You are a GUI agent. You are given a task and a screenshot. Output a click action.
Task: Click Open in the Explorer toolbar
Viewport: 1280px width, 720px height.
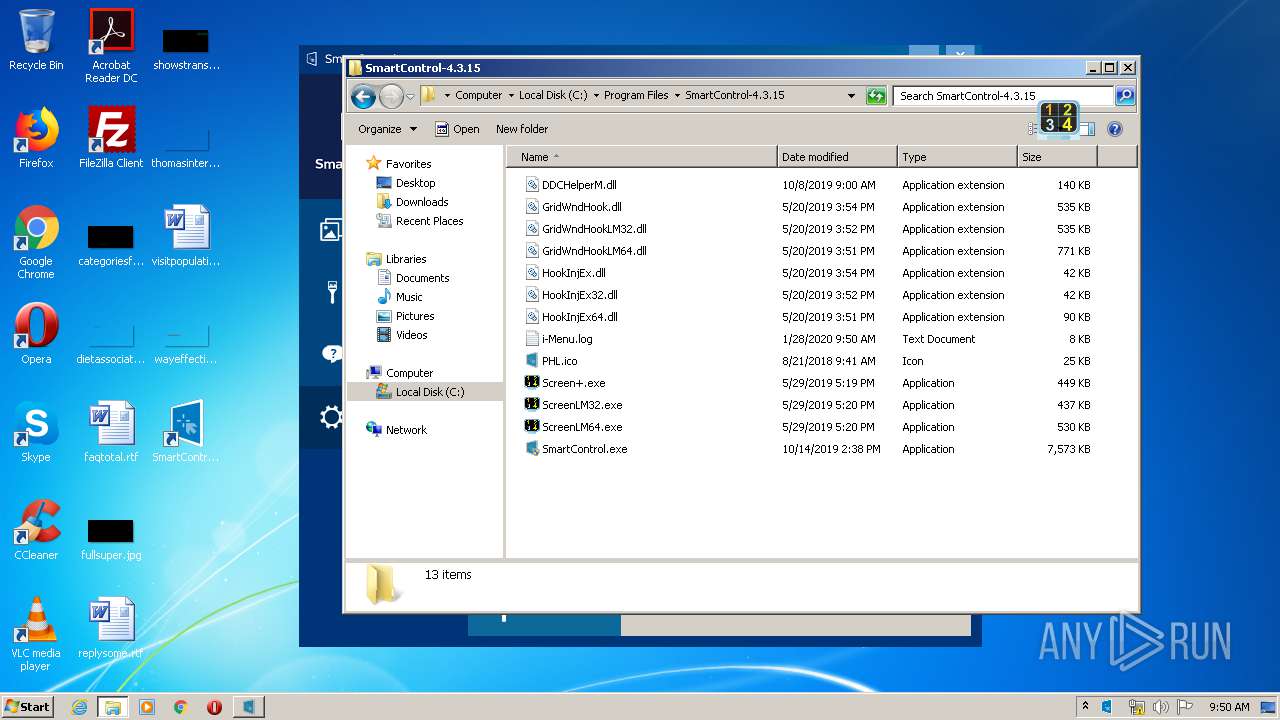[457, 129]
